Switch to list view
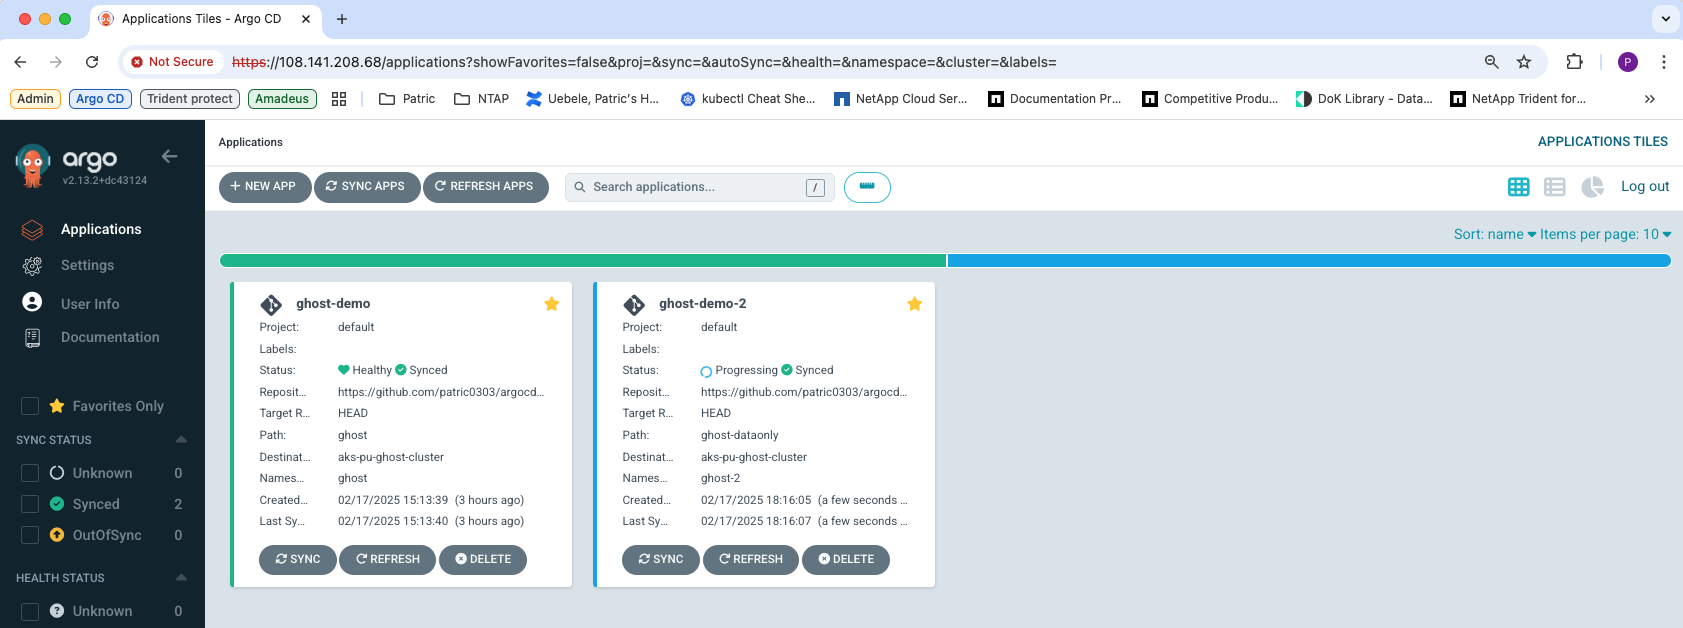This screenshot has width=1683, height=628. click(1554, 187)
